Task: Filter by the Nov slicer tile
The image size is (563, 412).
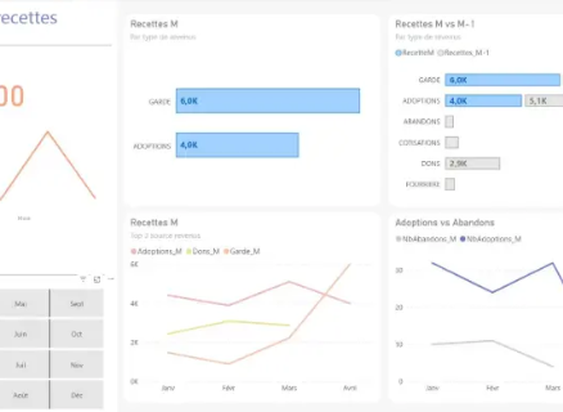Action: pos(77,365)
